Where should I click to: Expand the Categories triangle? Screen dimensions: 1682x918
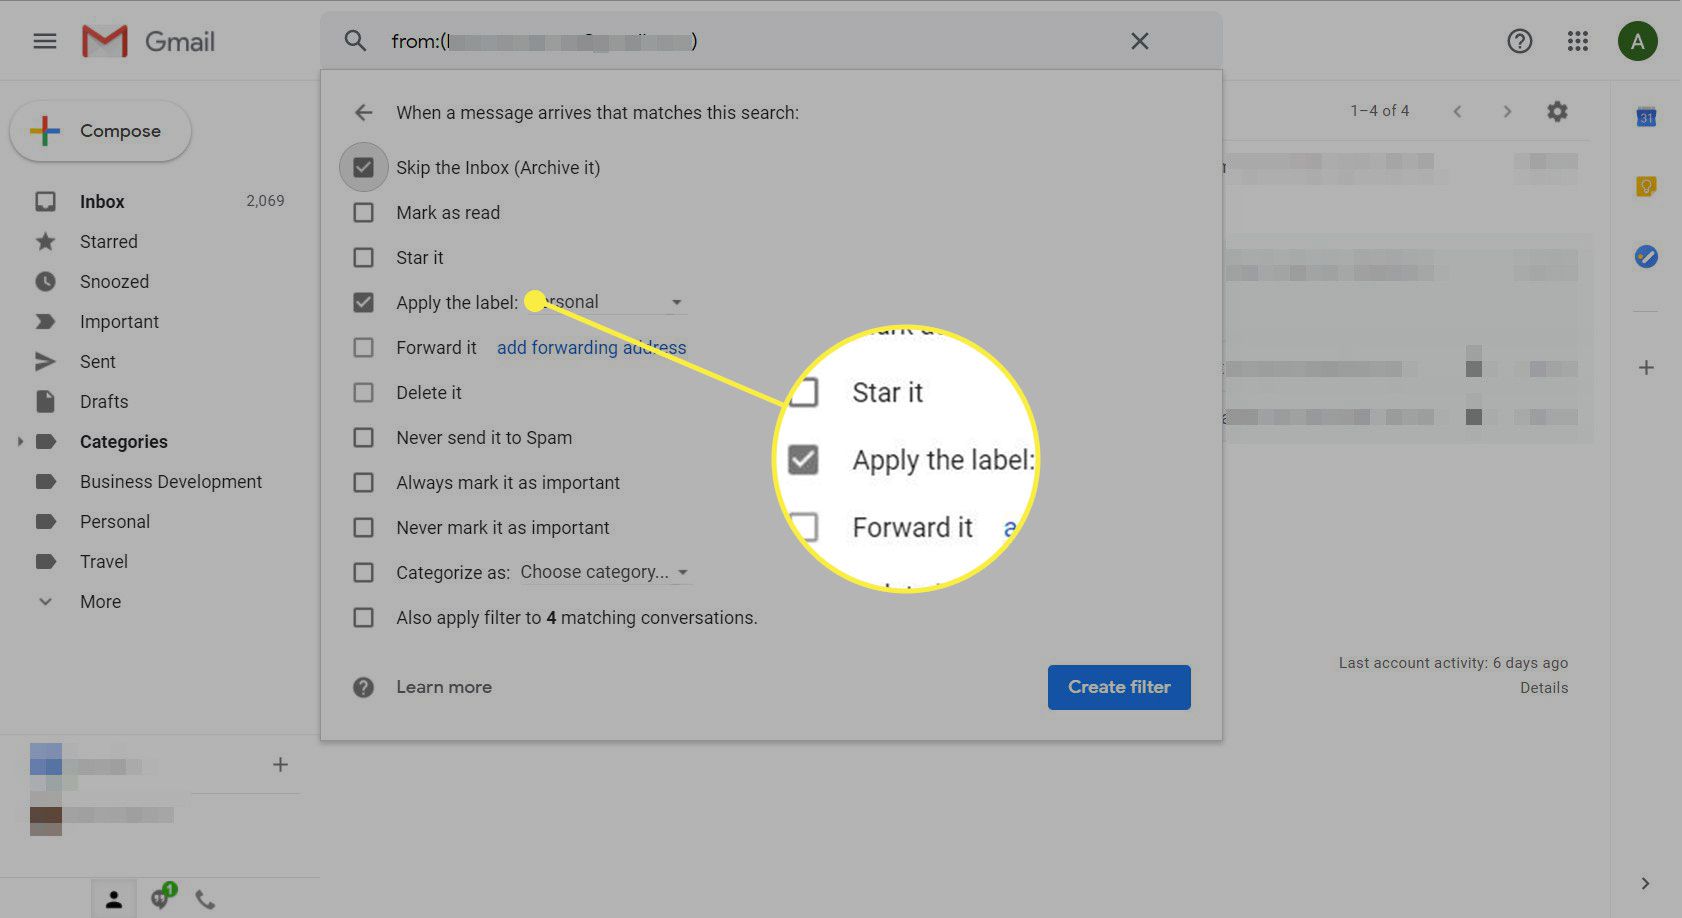click(x=19, y=441)
